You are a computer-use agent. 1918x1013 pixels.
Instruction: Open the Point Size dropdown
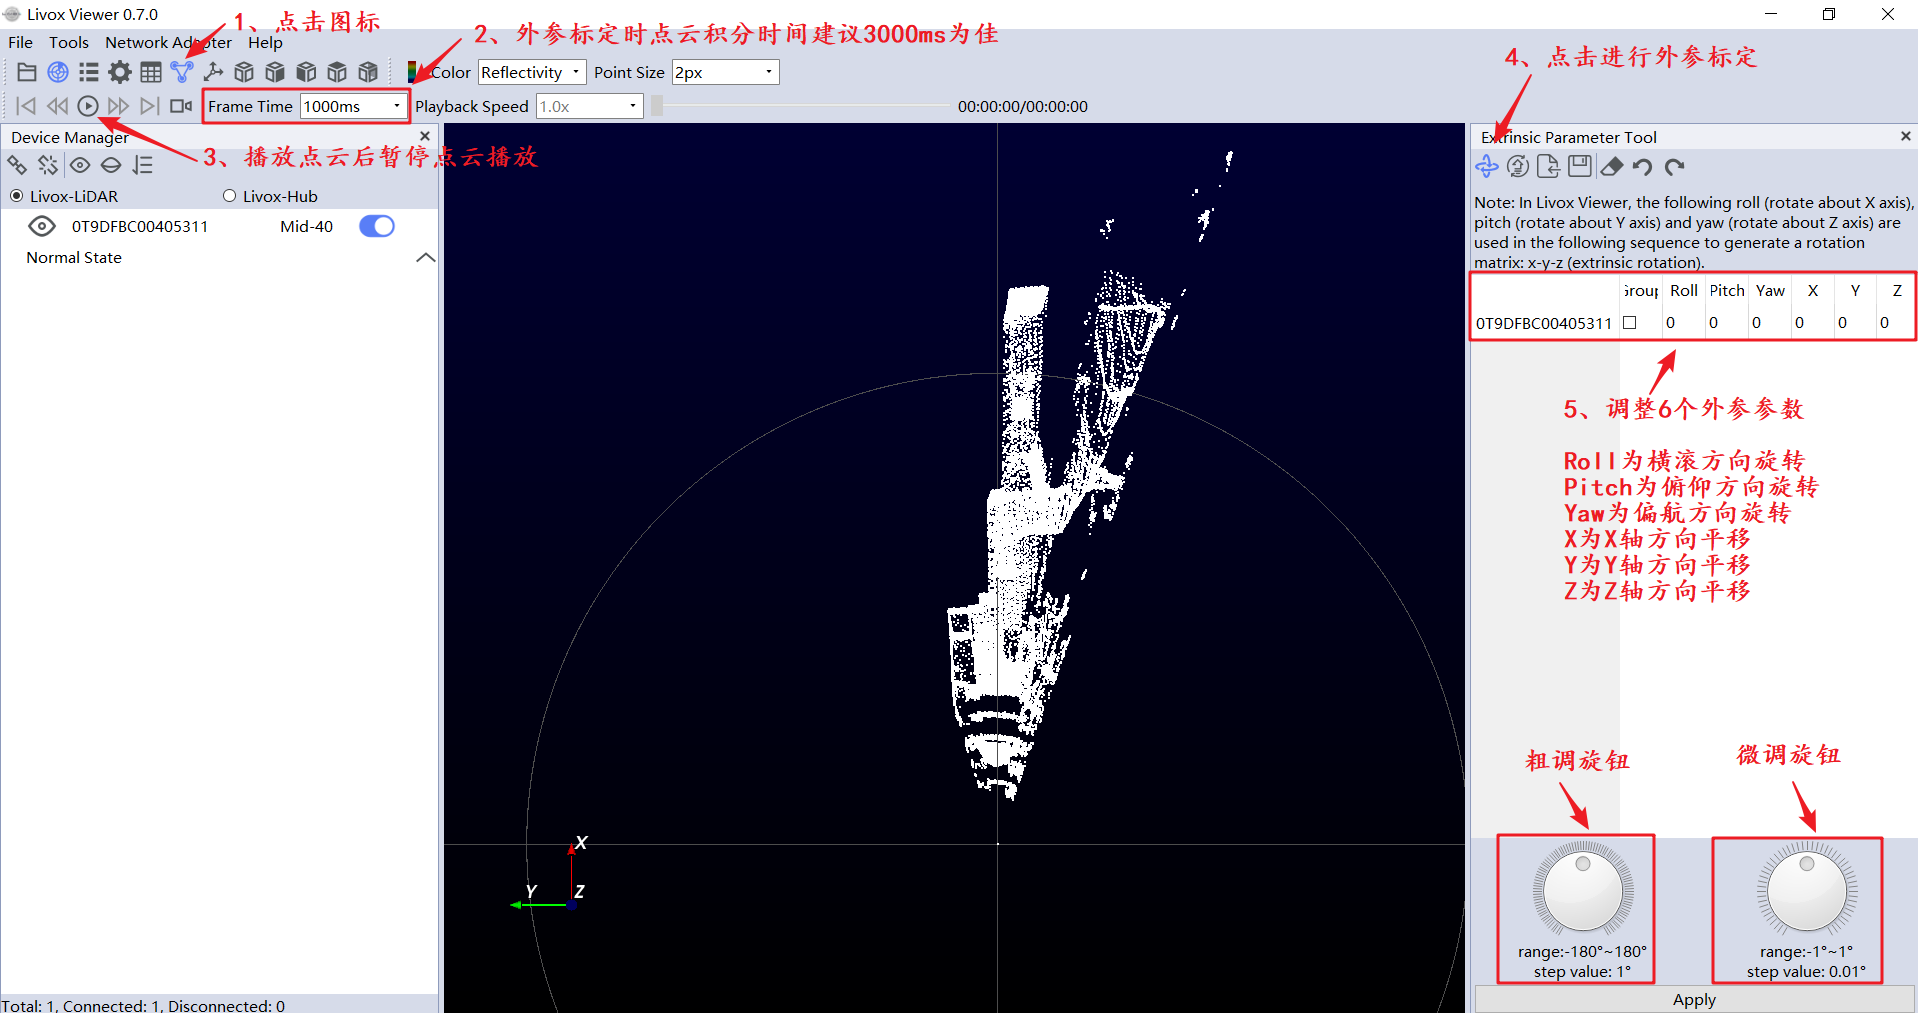[x=725, y=72]
